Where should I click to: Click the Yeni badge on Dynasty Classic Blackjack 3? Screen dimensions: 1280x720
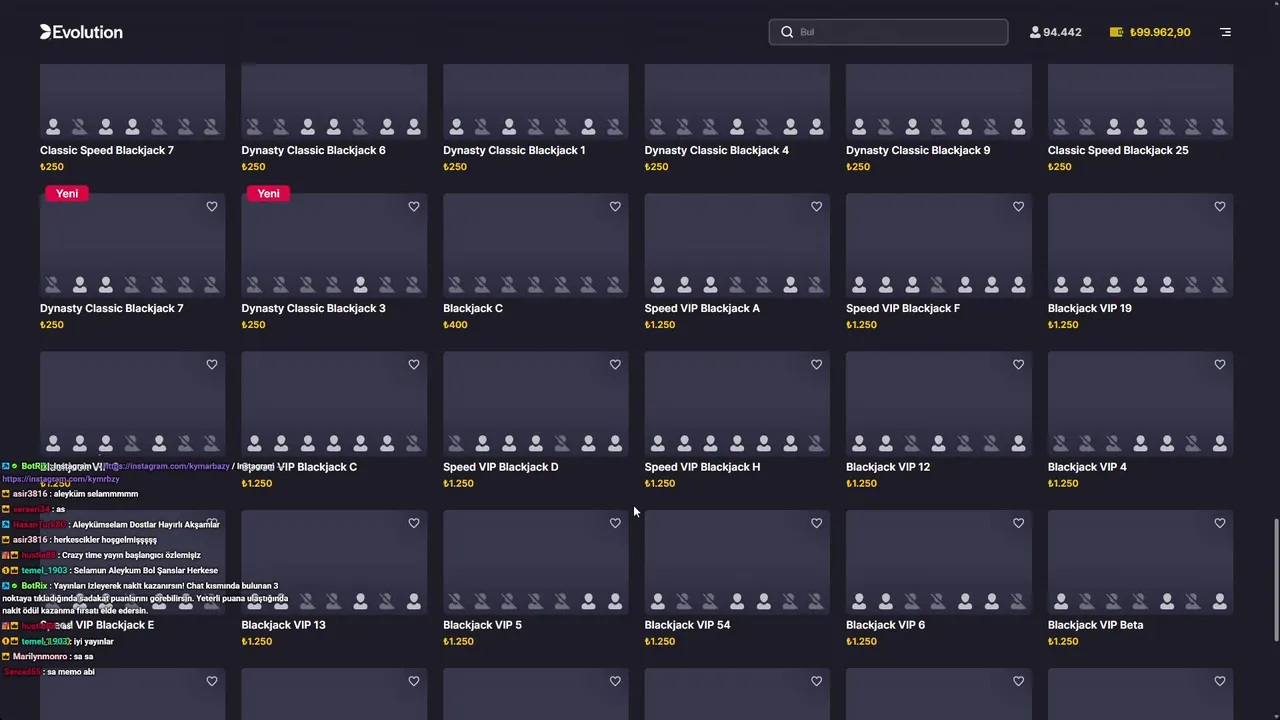268,193
